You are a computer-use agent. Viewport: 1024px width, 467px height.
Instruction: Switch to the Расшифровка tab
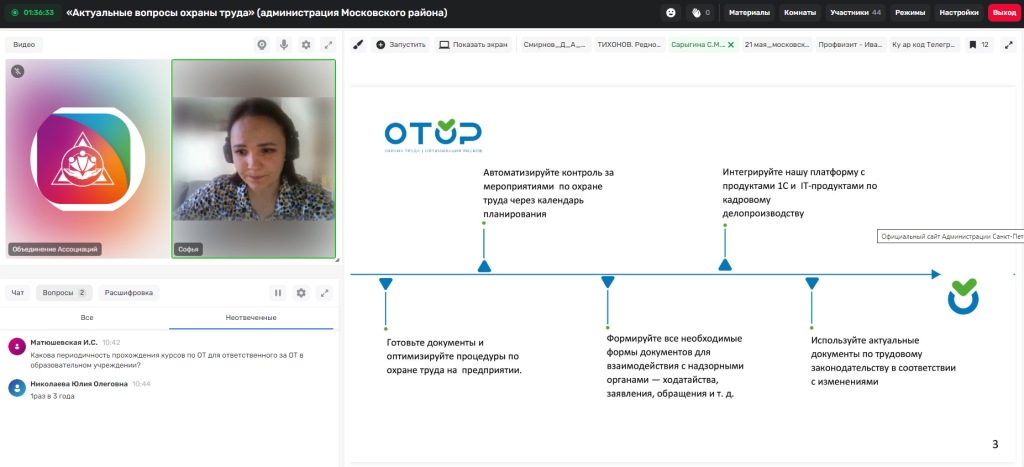[x=129, y=293]
